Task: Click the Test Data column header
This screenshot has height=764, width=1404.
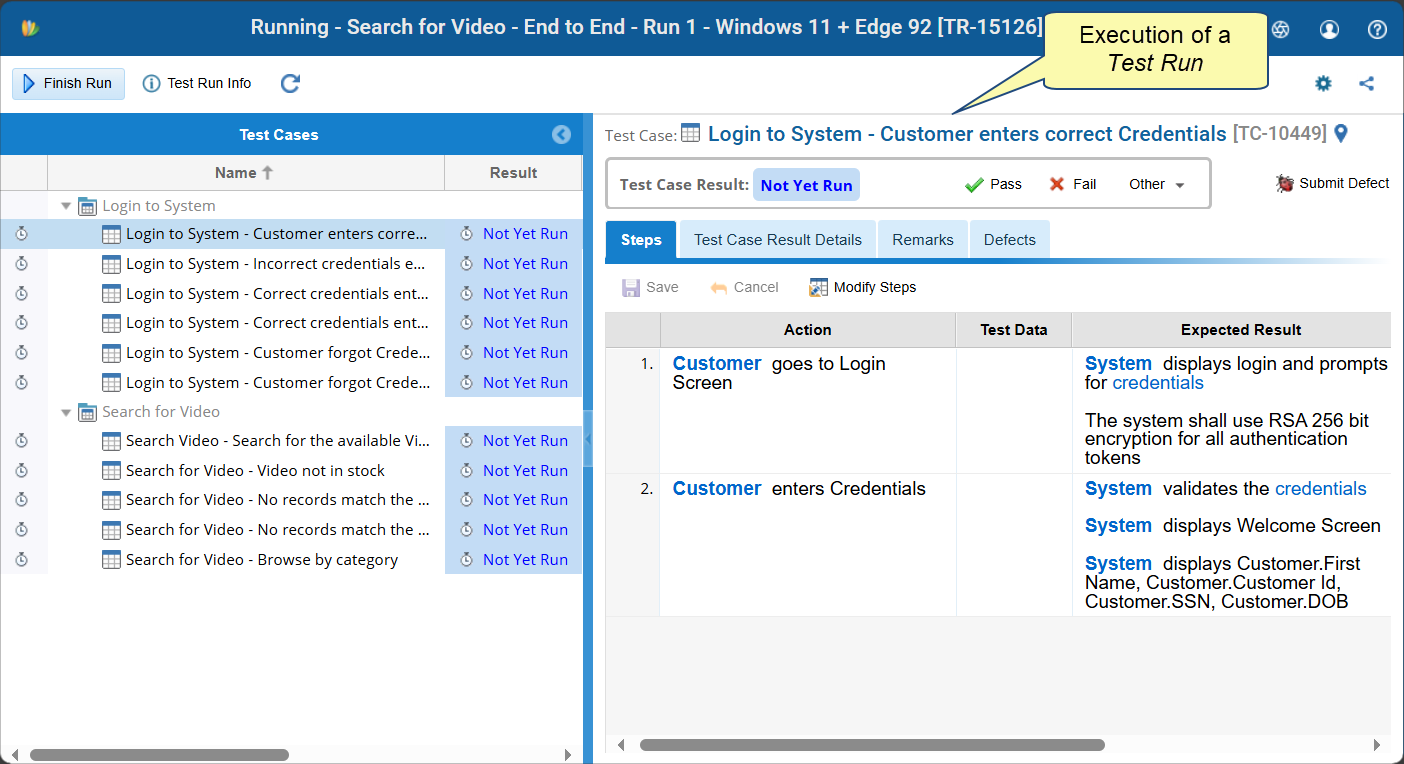Action: (1014, 329)
